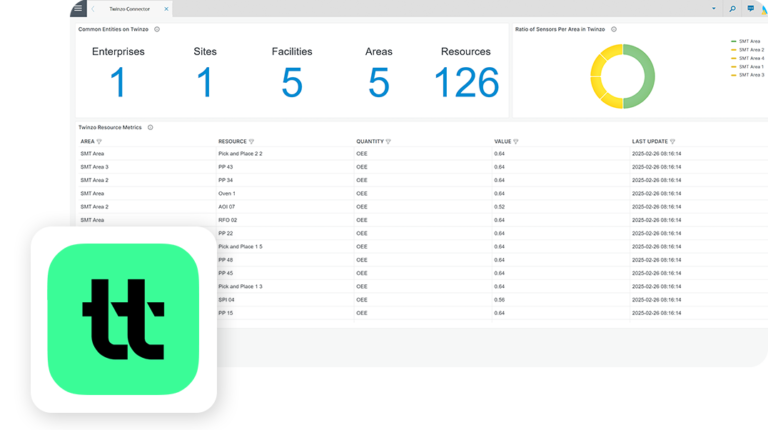Click the 0.52 value cell
The height and width of the screenshot is (430, 768).
[499, 207]
